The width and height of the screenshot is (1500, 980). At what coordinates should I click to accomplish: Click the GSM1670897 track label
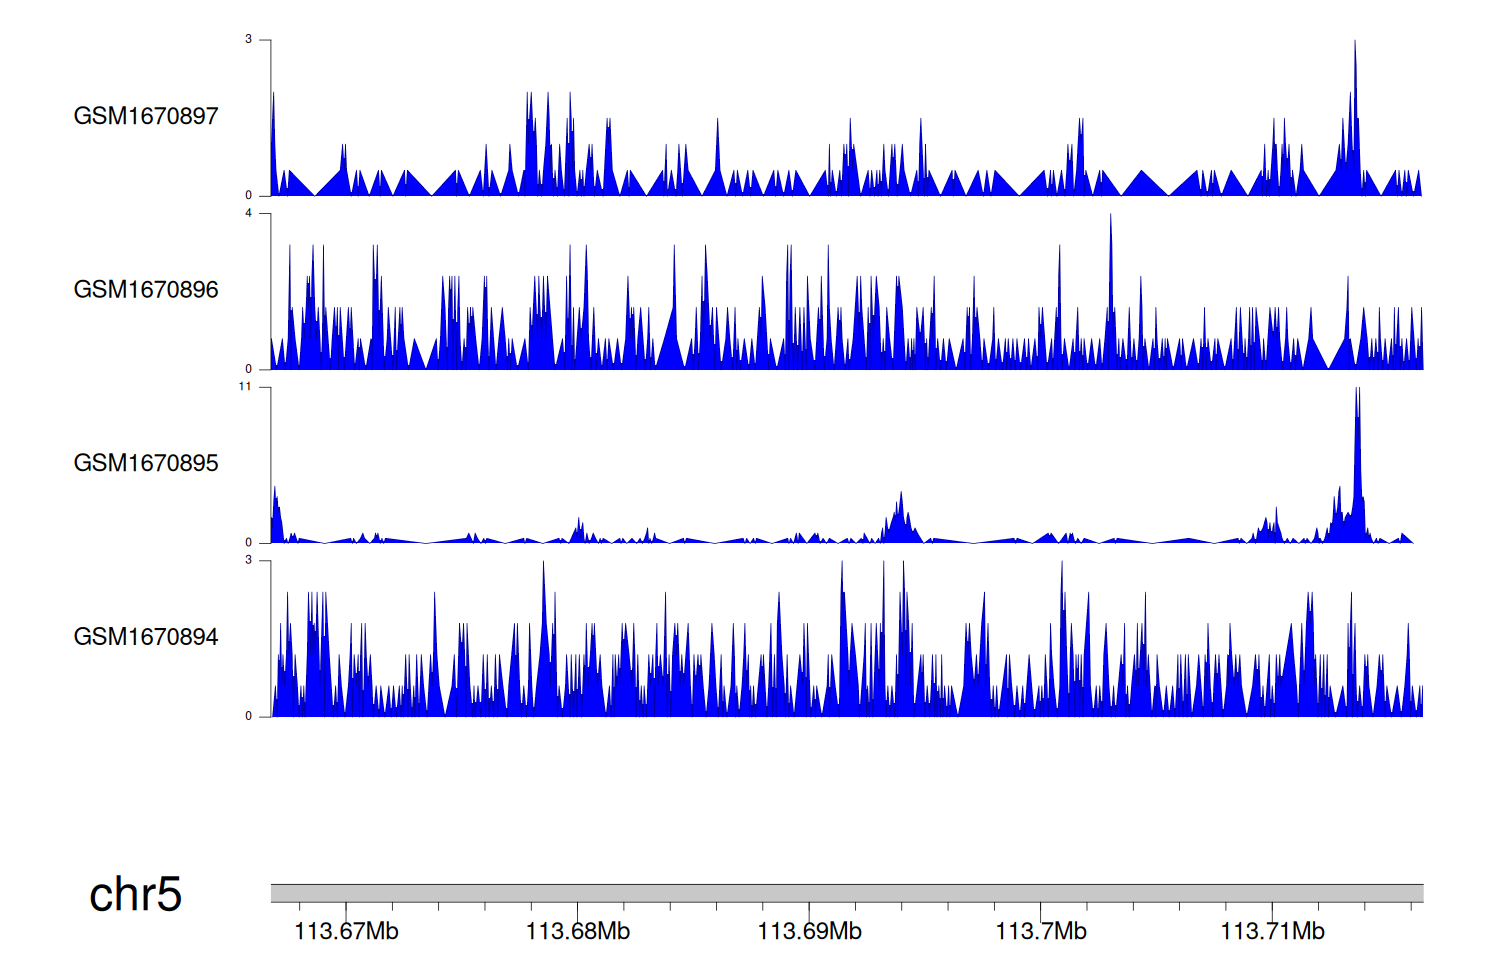[x=146, y=116]
